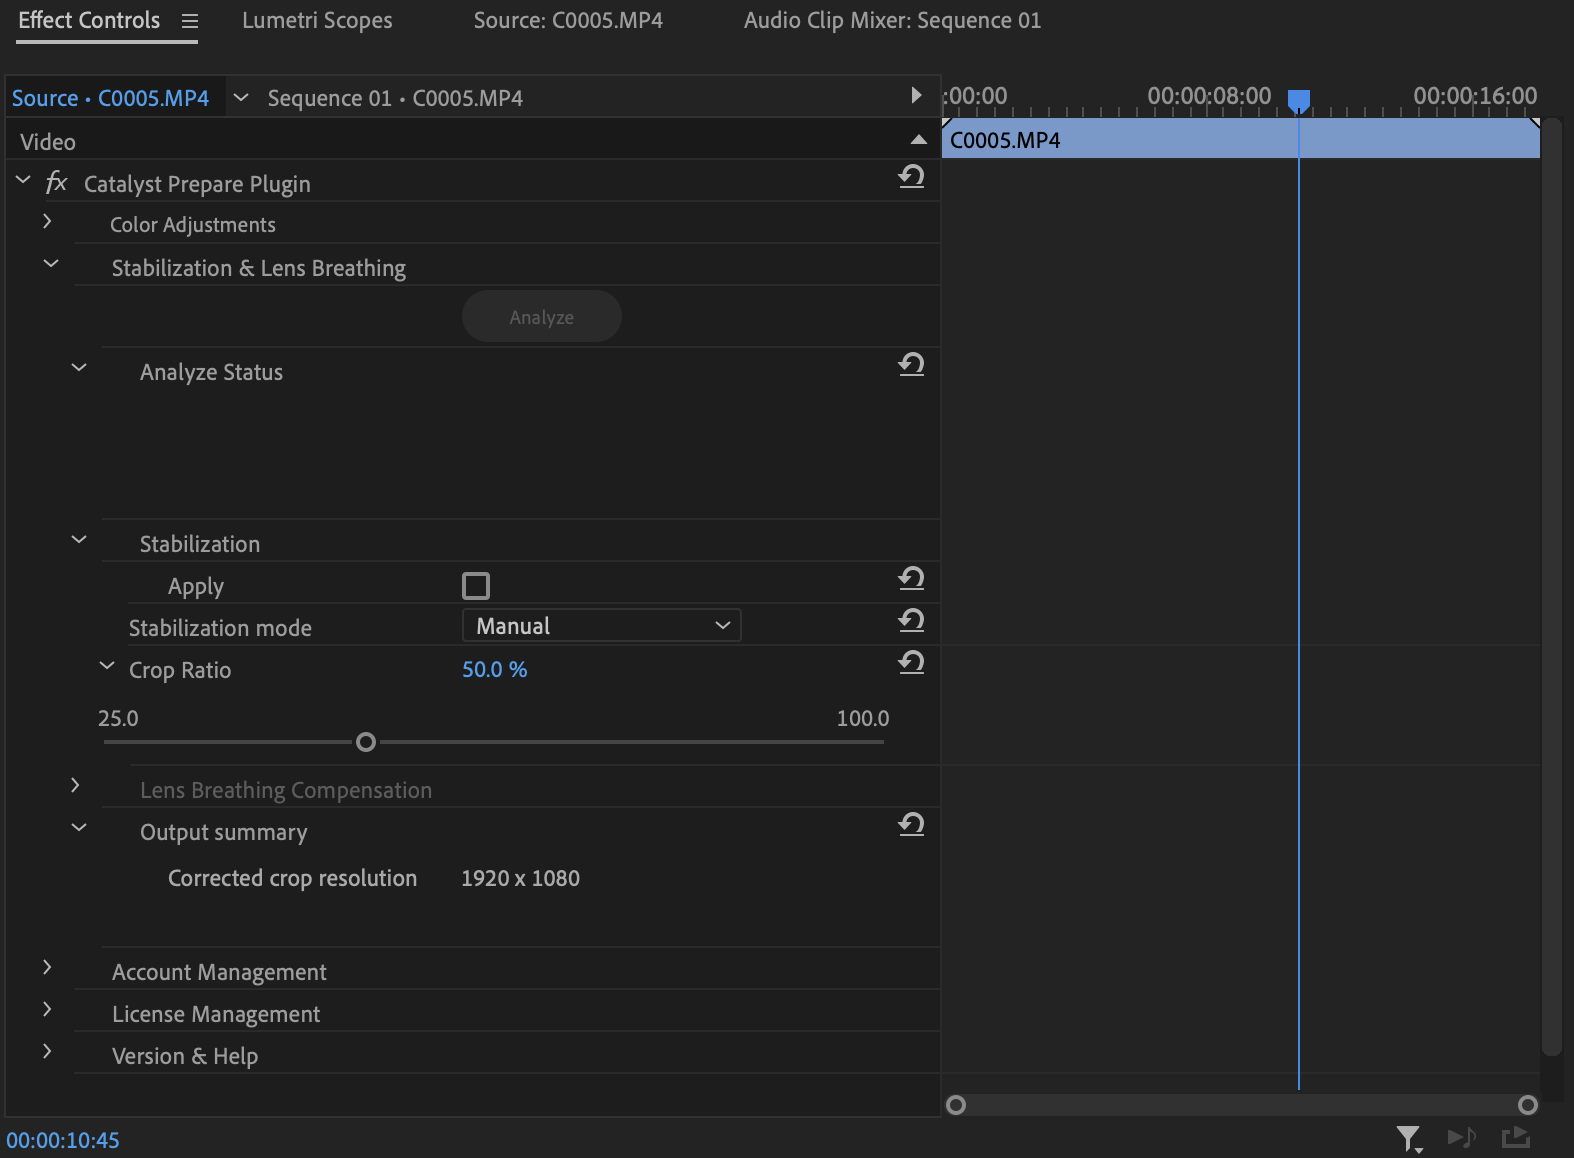Toggle the fx switch for Catalyst Prepare Plugin
Screen dimensions: 1574x1158
point(57,183)
